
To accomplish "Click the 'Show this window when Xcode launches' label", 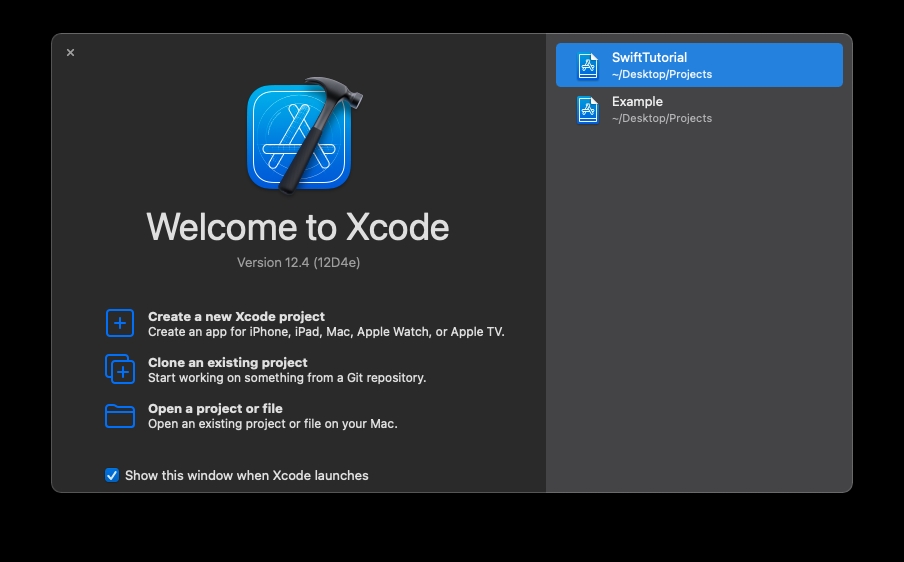I will (x=246, y=476).
